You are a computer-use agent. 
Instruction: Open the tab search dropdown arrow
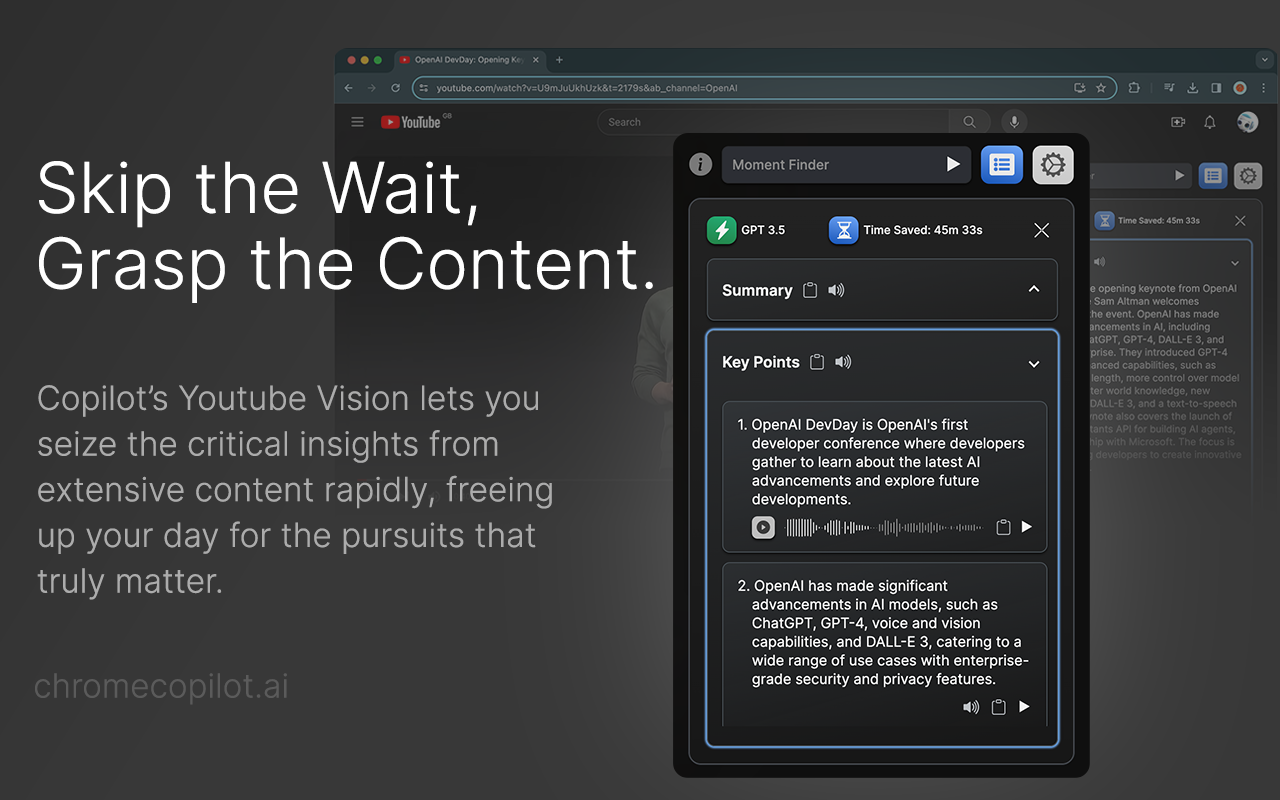(x=1264, y=60)
